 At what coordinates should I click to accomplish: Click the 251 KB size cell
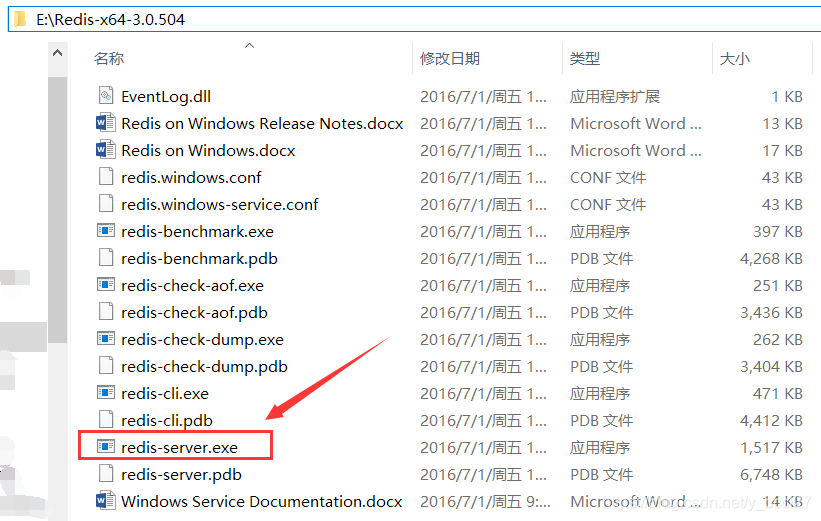(778, 285)
